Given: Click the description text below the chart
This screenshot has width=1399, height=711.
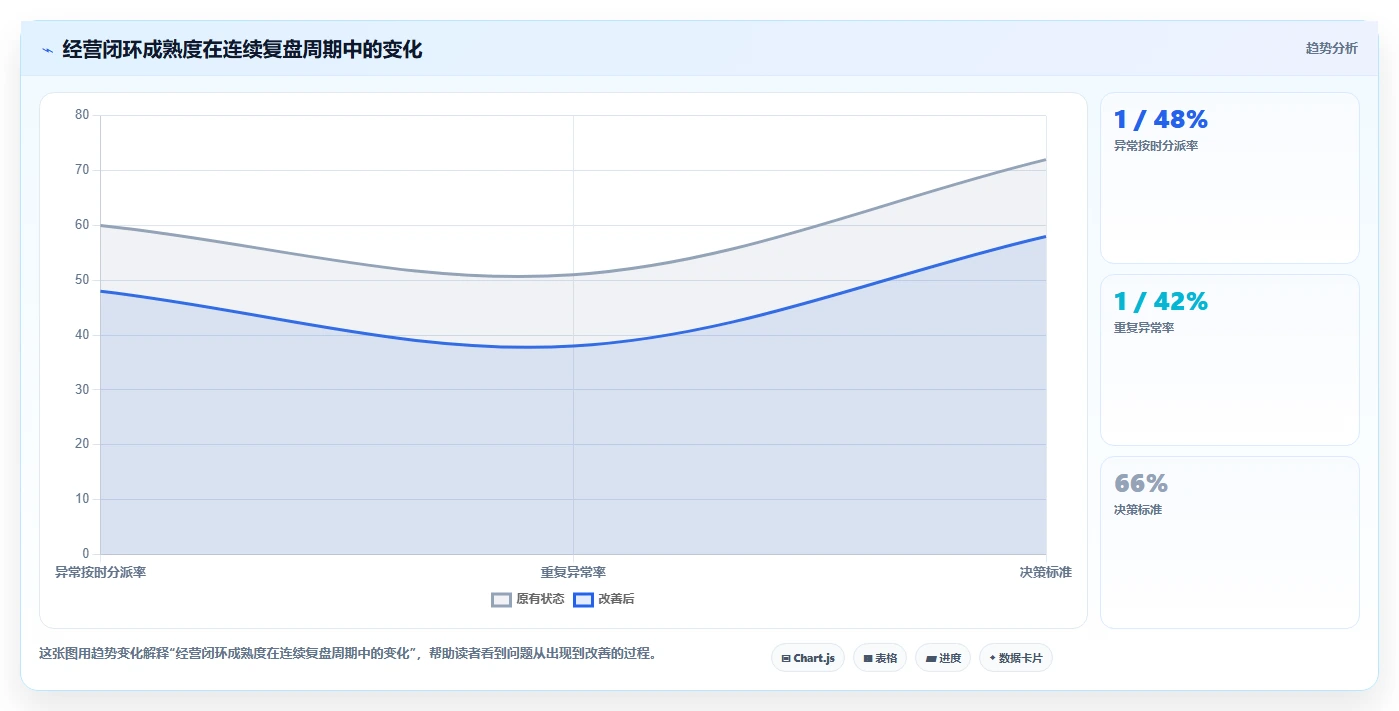Looking at the screenshot, I should 347,654.
